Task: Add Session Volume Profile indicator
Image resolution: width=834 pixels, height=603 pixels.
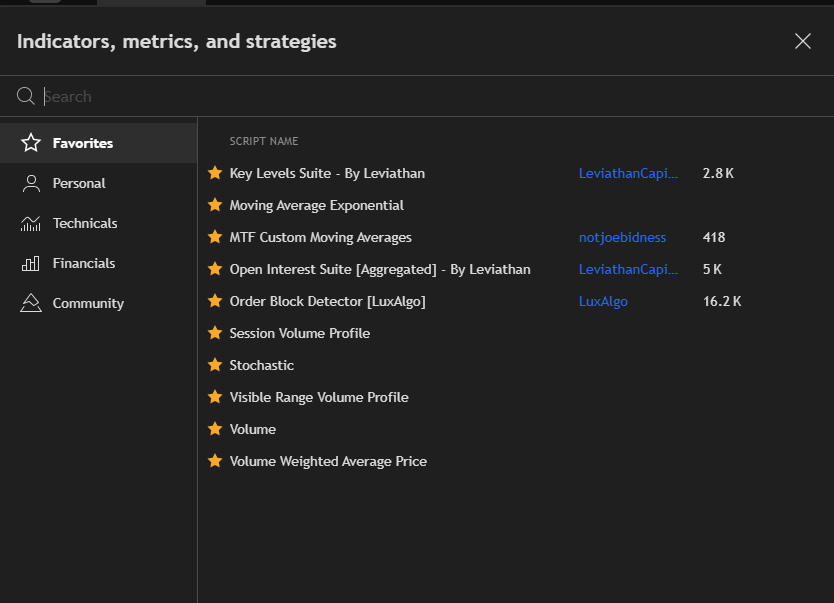Action: 299,333
